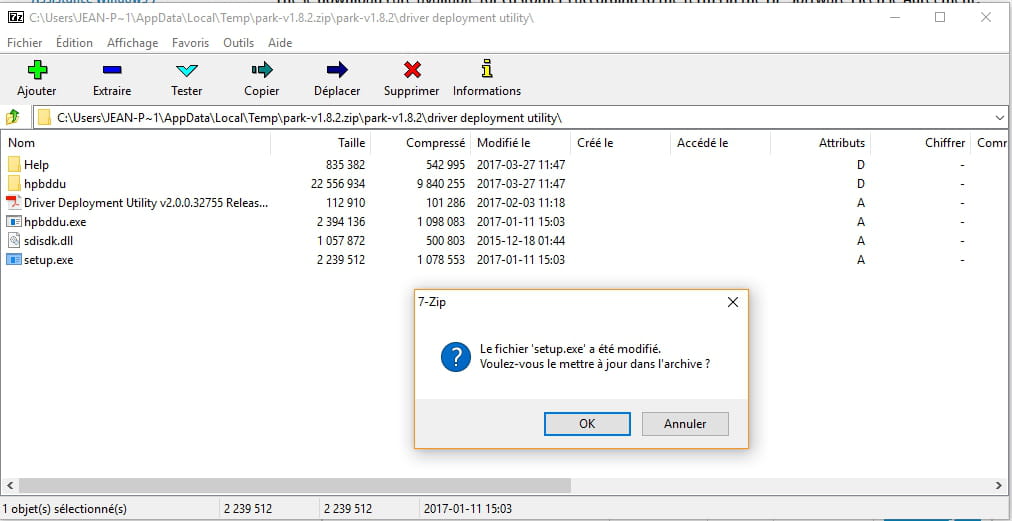The height and width of the screenshot is (521, 1012).
Task: Maximize the 7-Zip main window
Action: 940,17
